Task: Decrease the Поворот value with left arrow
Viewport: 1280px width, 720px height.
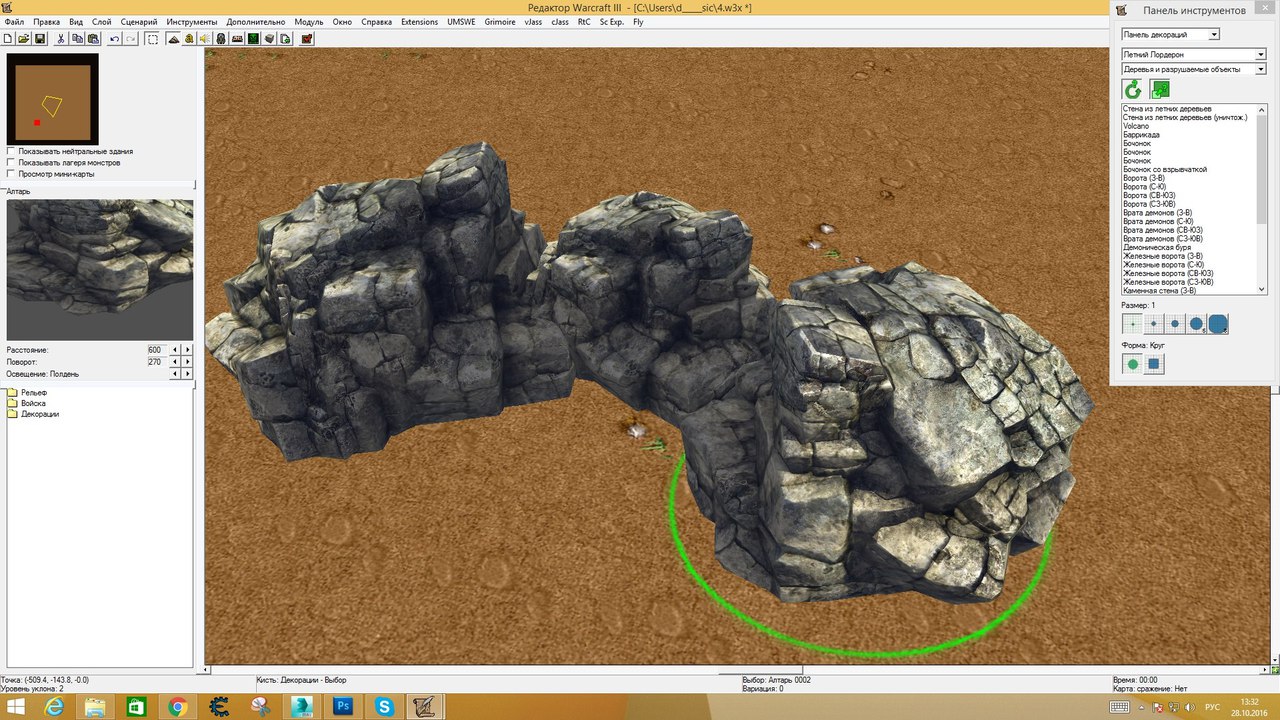Action: click(176, 362)
